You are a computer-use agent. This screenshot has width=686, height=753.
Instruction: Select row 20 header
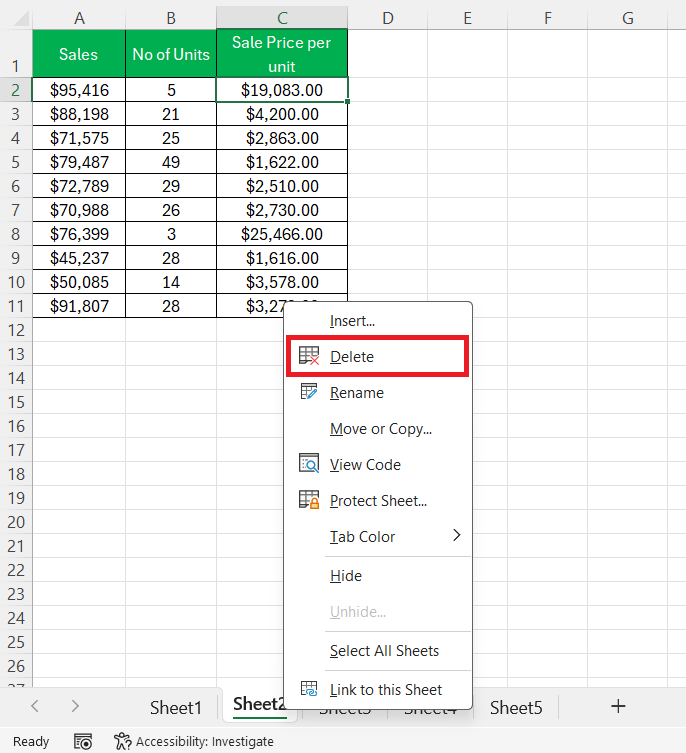tap(15, 522)
